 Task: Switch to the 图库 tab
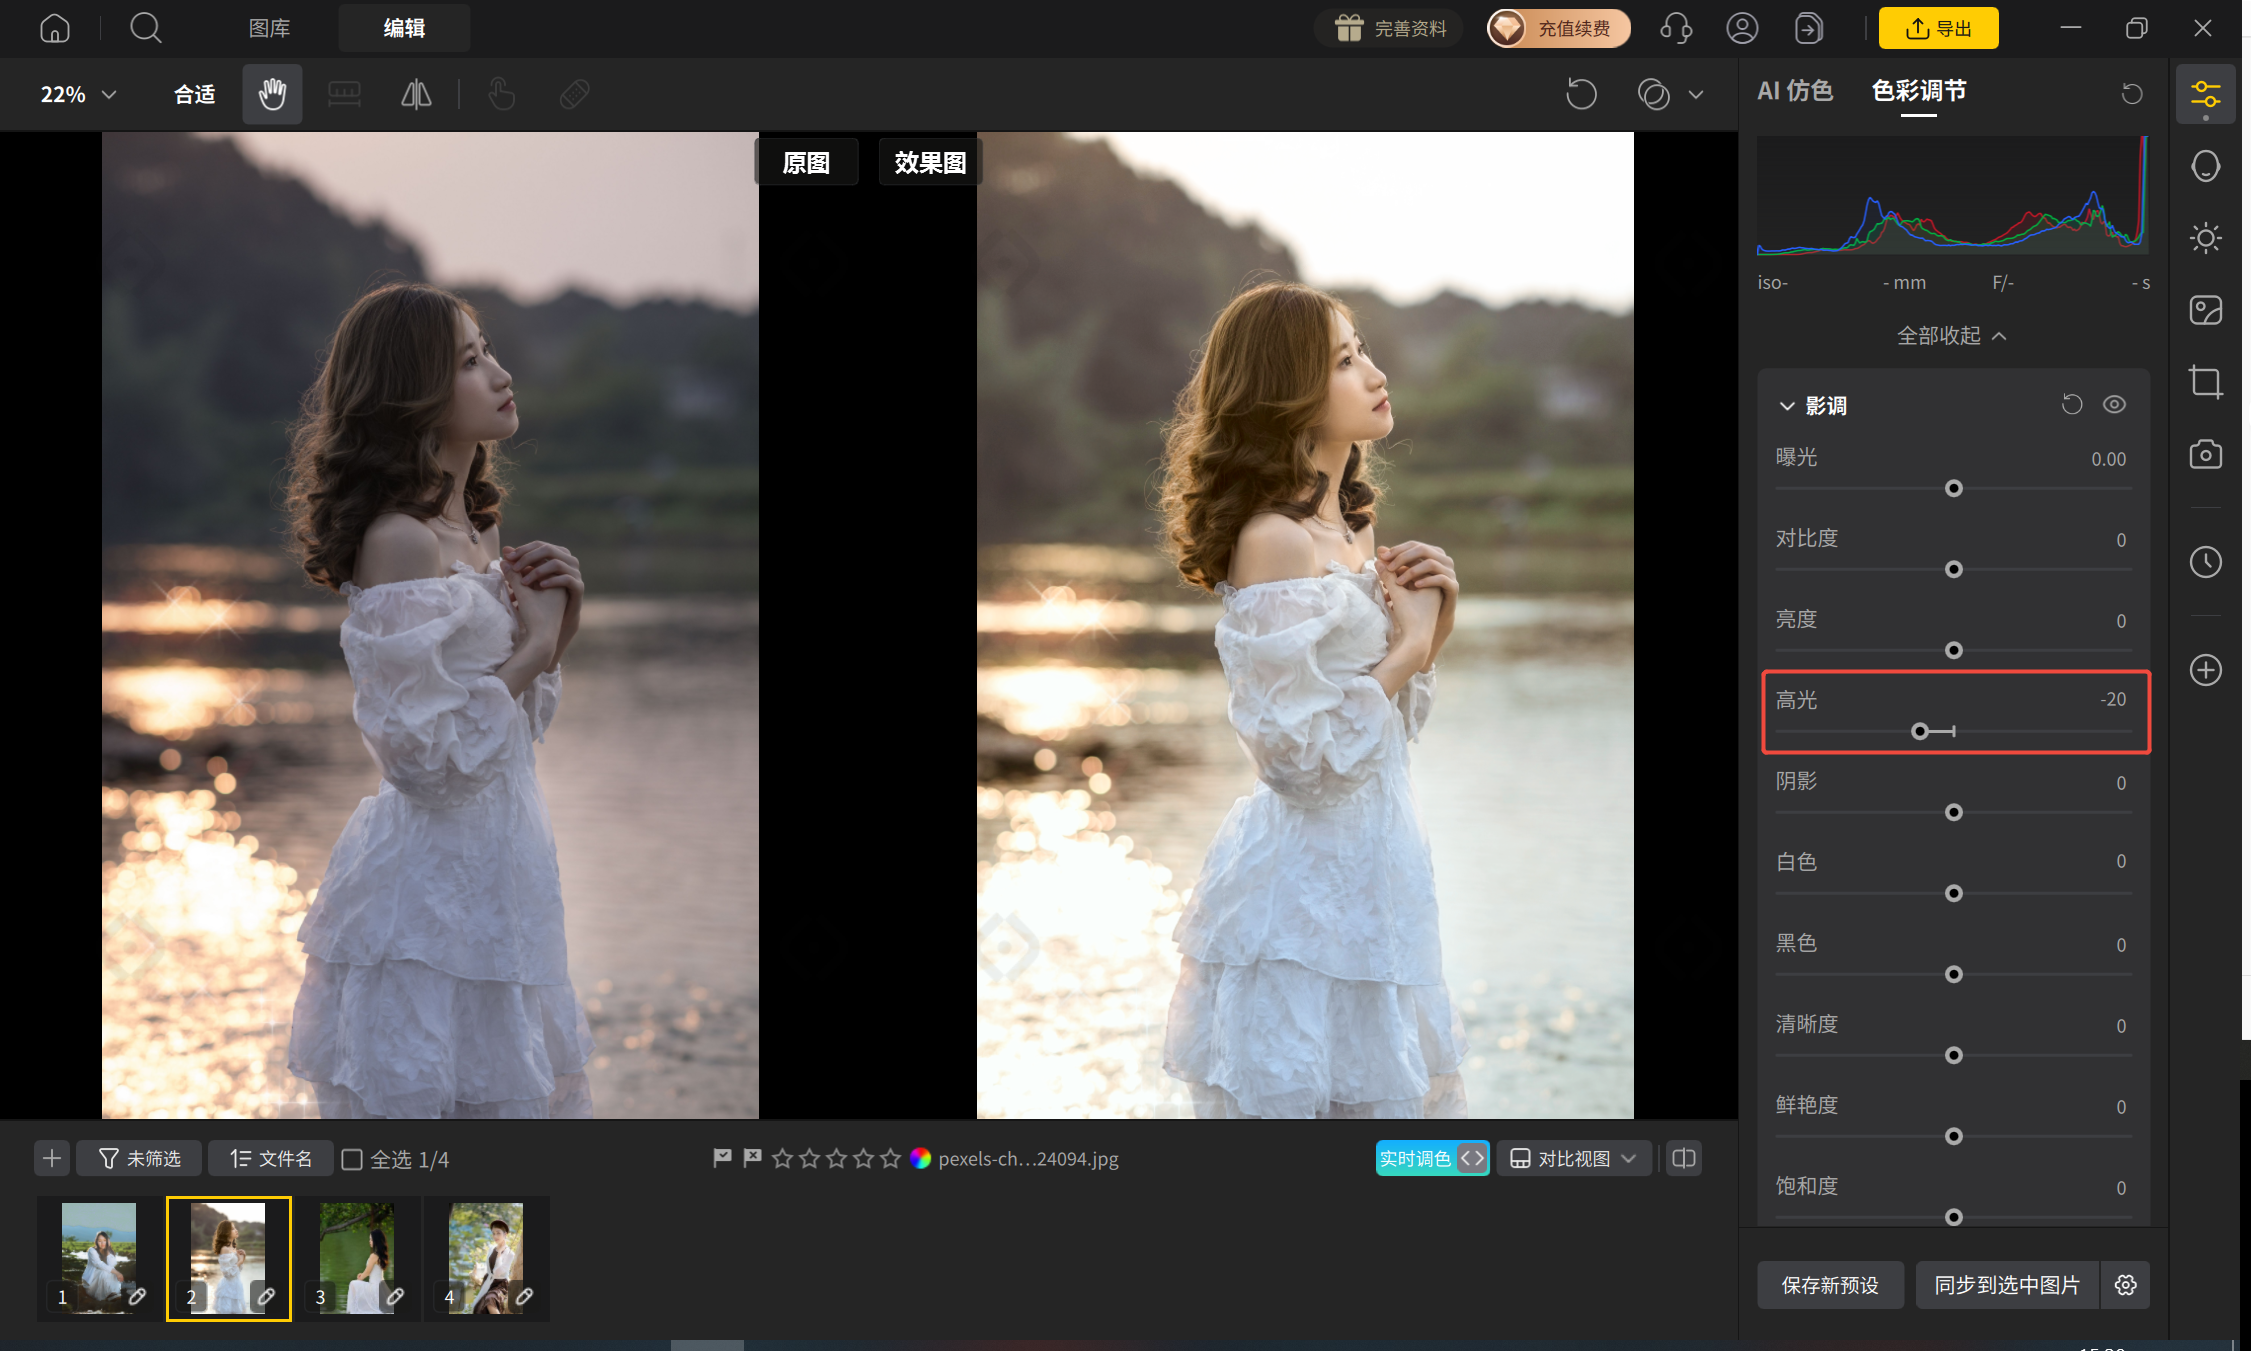coord(269,28)
